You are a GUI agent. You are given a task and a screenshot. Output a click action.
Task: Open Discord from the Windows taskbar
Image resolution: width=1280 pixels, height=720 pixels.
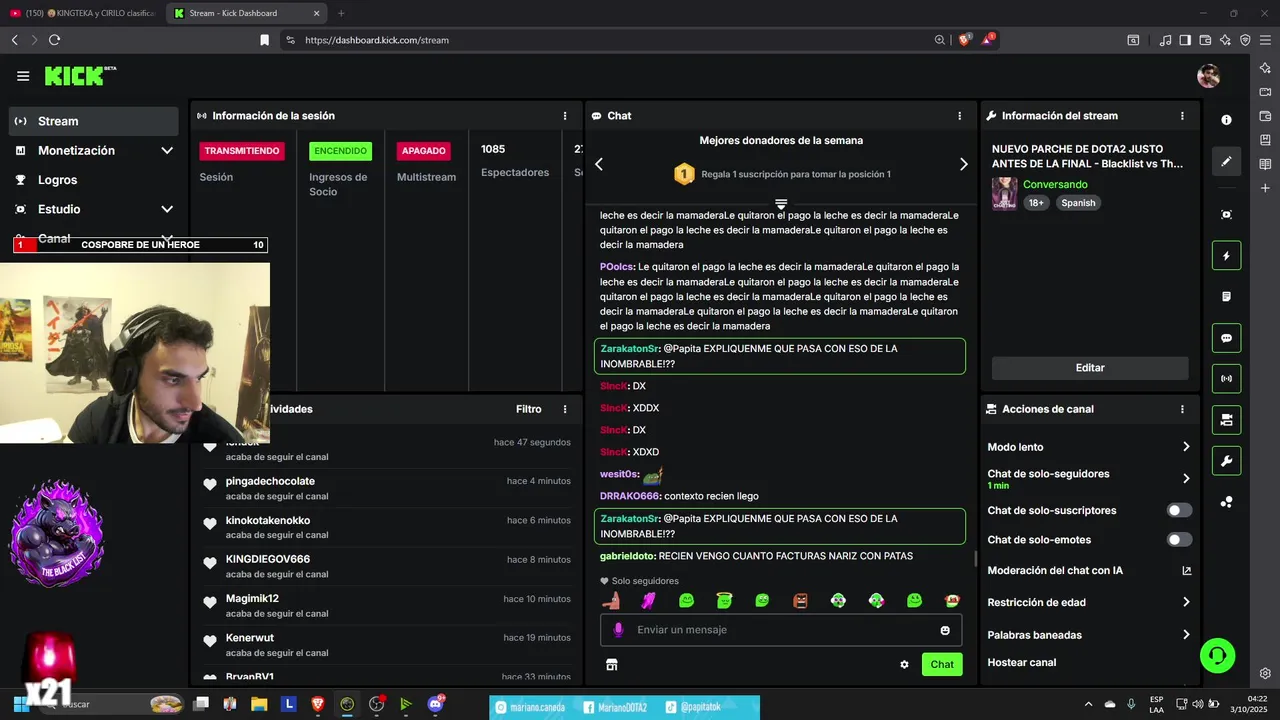click(x=435, y=704)
